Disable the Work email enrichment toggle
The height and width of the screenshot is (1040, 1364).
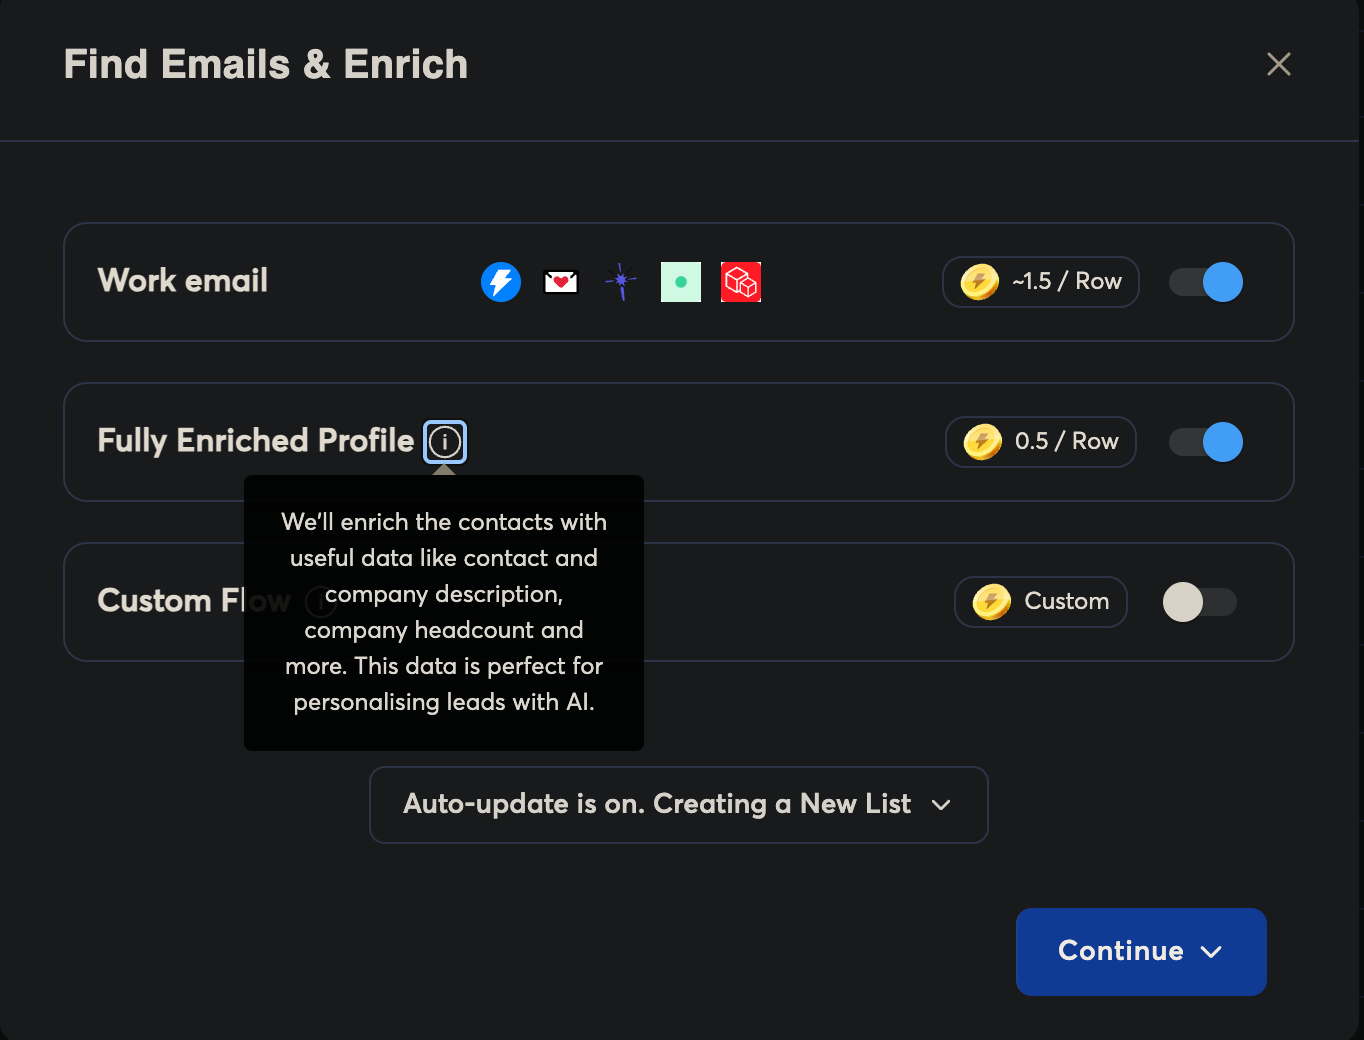1206,282
